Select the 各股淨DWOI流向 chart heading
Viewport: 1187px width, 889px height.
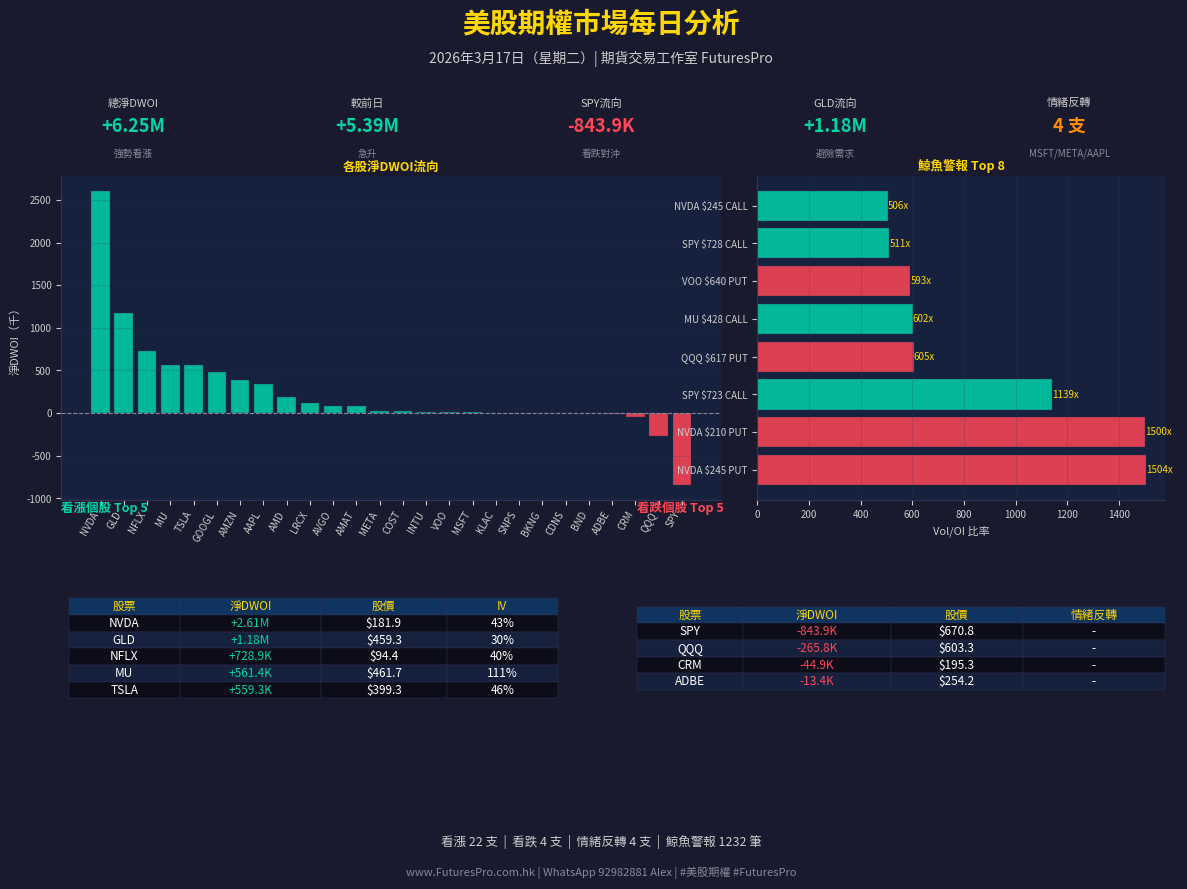pos(391,167)
